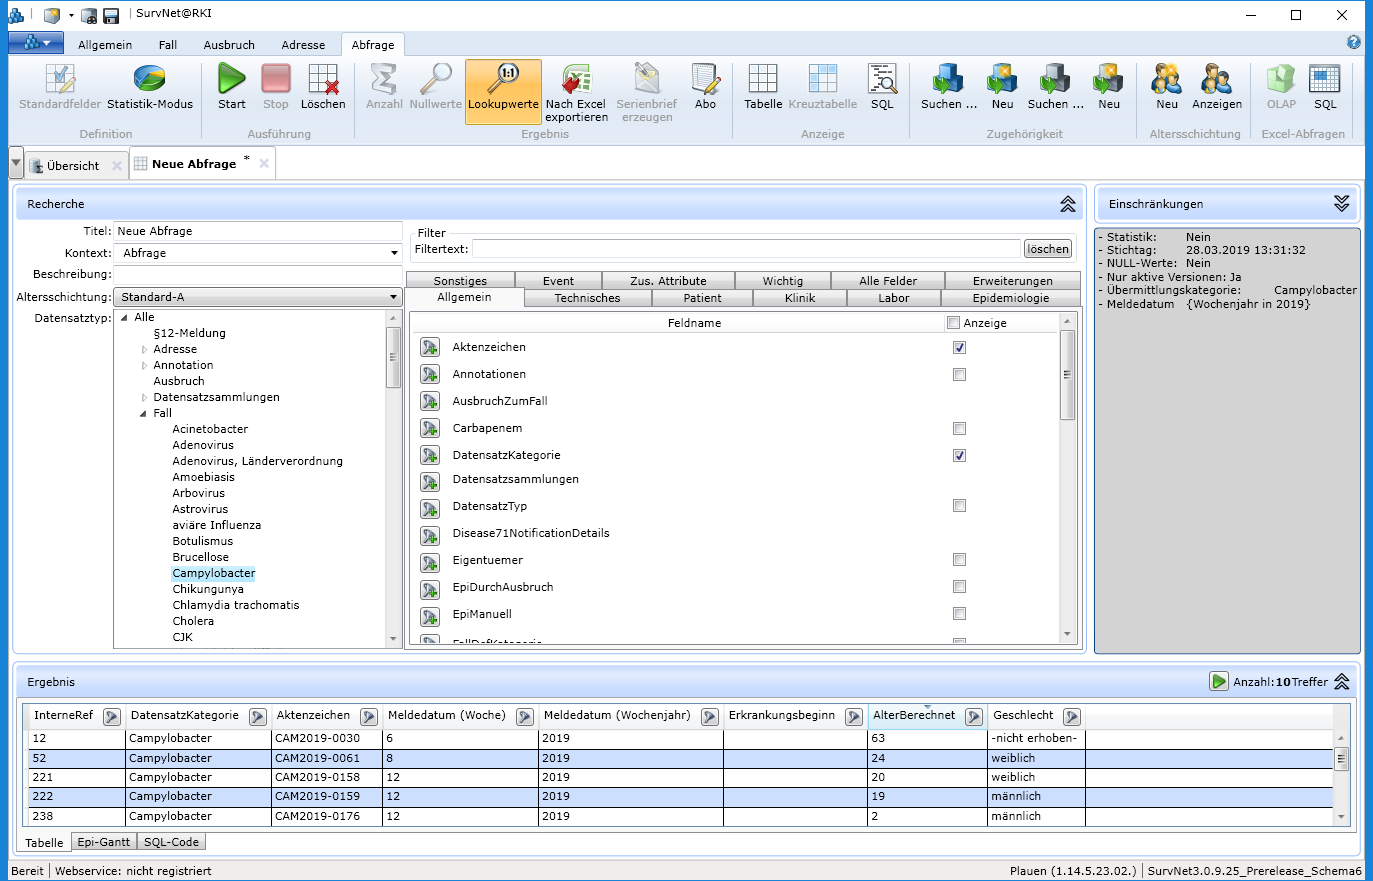This screenshot has height=881, width=1373.
Task: Enable the Annotationen Anzeige checkbox
Action: 959,375
